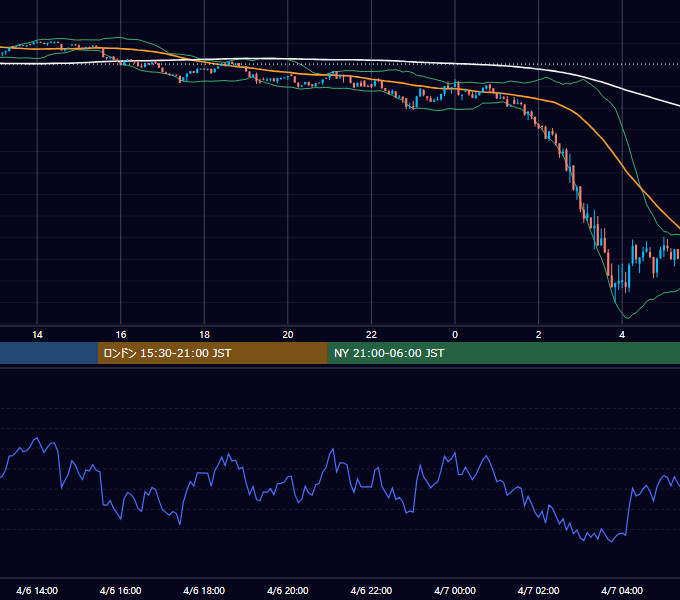Click the ロンドン 15:30-21:00 JST session bar
Image resolution: width=680 pixels, height=600 pixels.
(212, 353)
